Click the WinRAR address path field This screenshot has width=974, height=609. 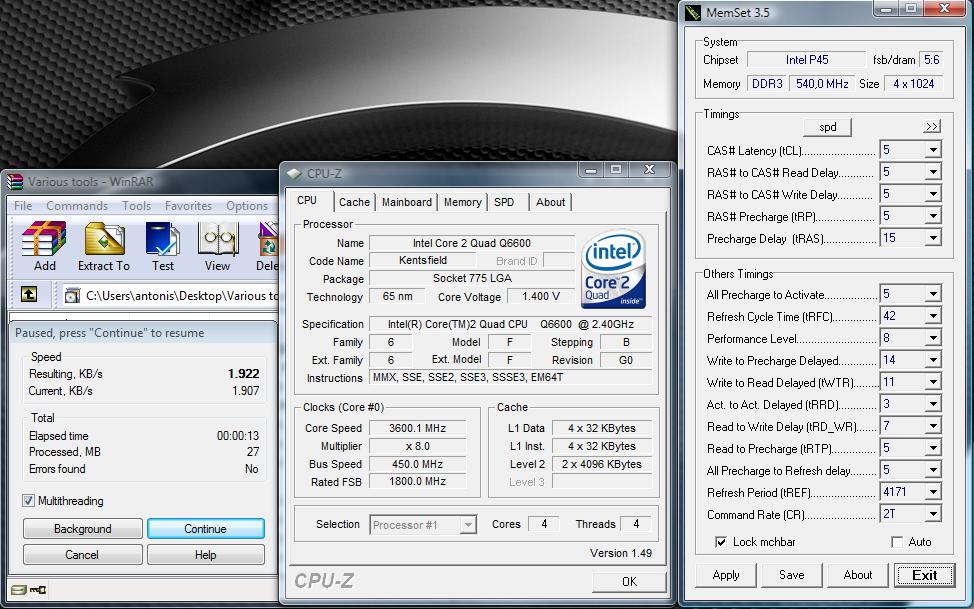171,296
